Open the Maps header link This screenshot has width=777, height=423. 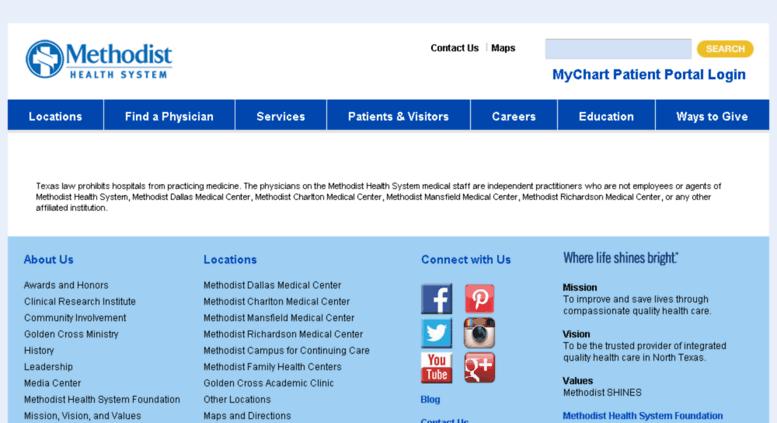click(503, 48)
